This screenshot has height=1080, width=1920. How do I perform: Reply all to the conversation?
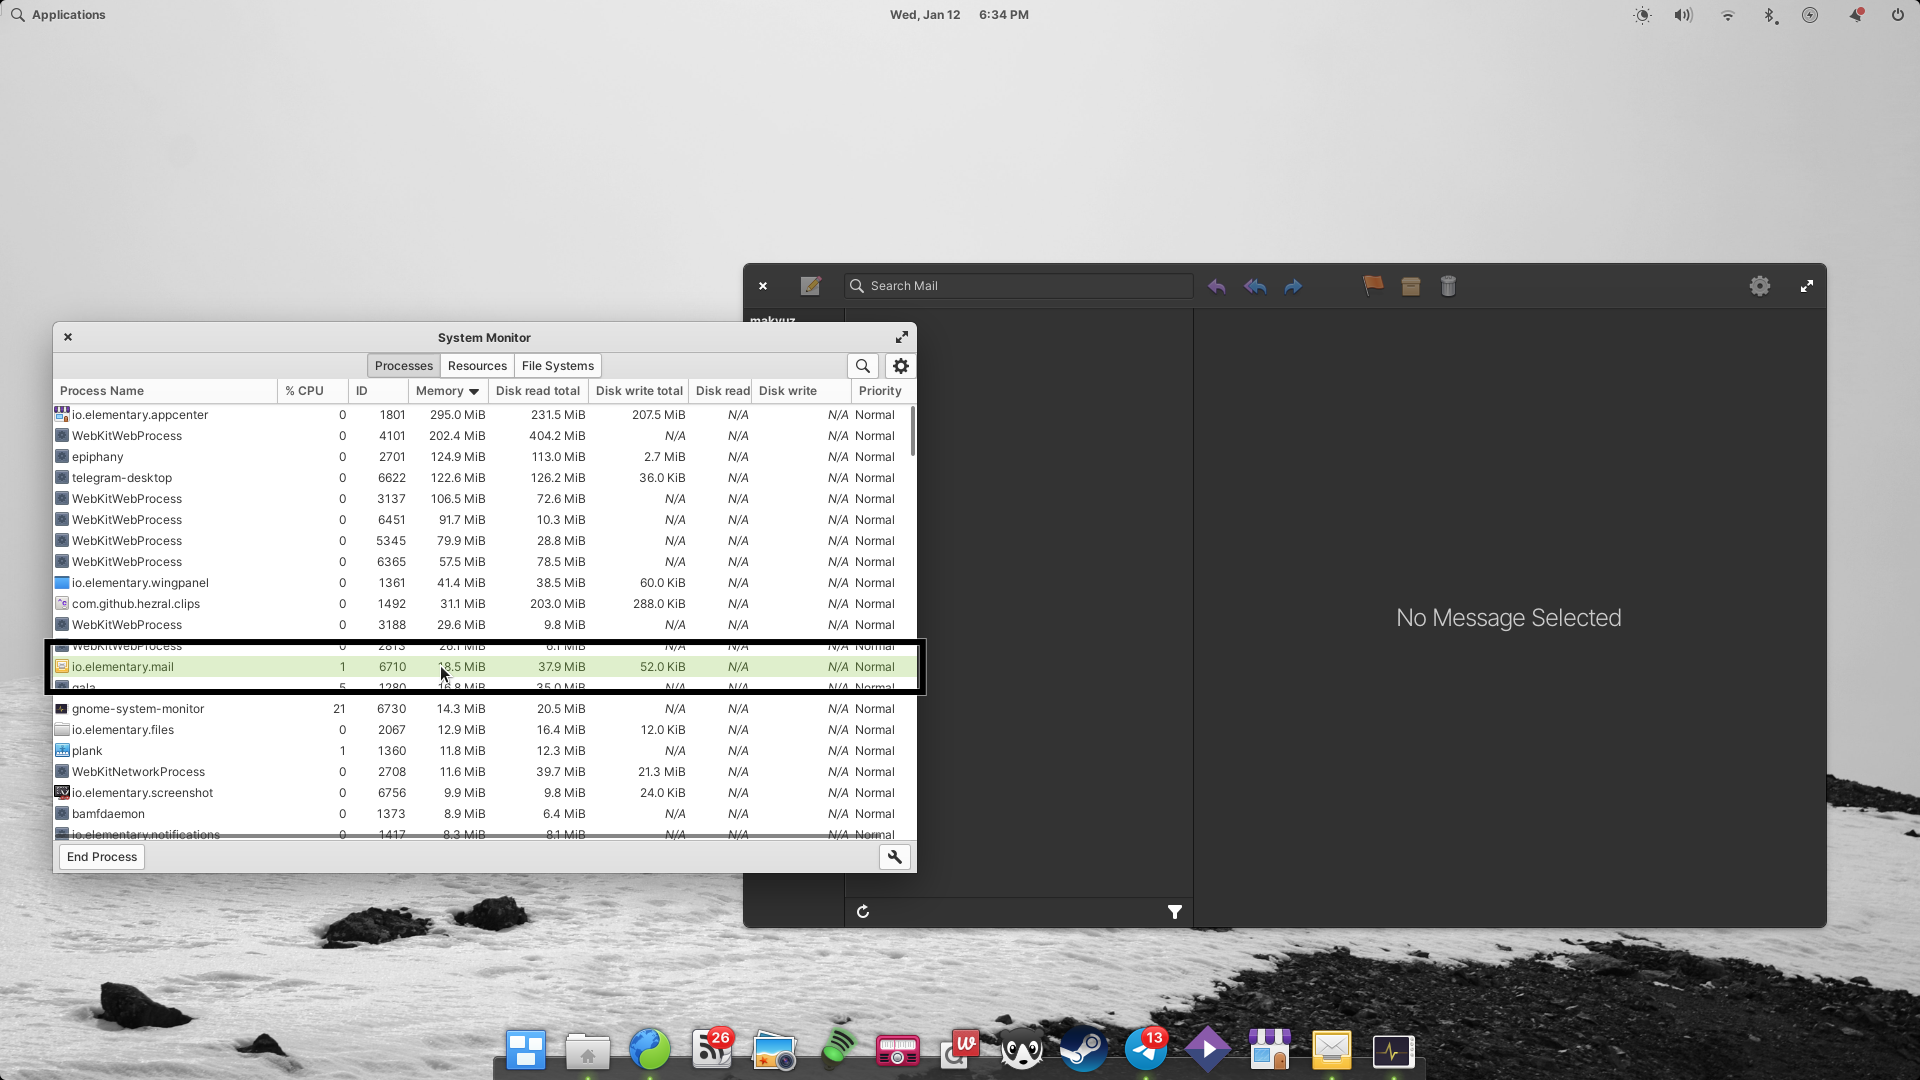pos(1255,286)
